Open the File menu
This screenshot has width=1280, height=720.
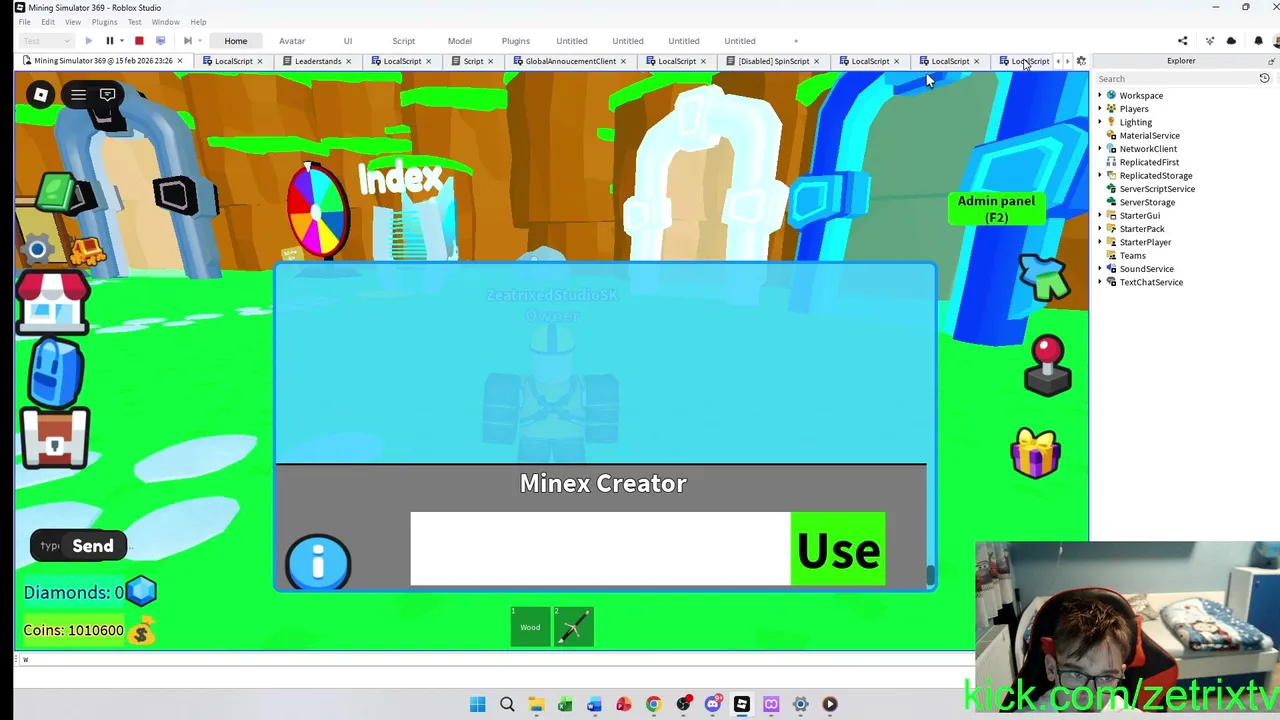pos(24,22)
